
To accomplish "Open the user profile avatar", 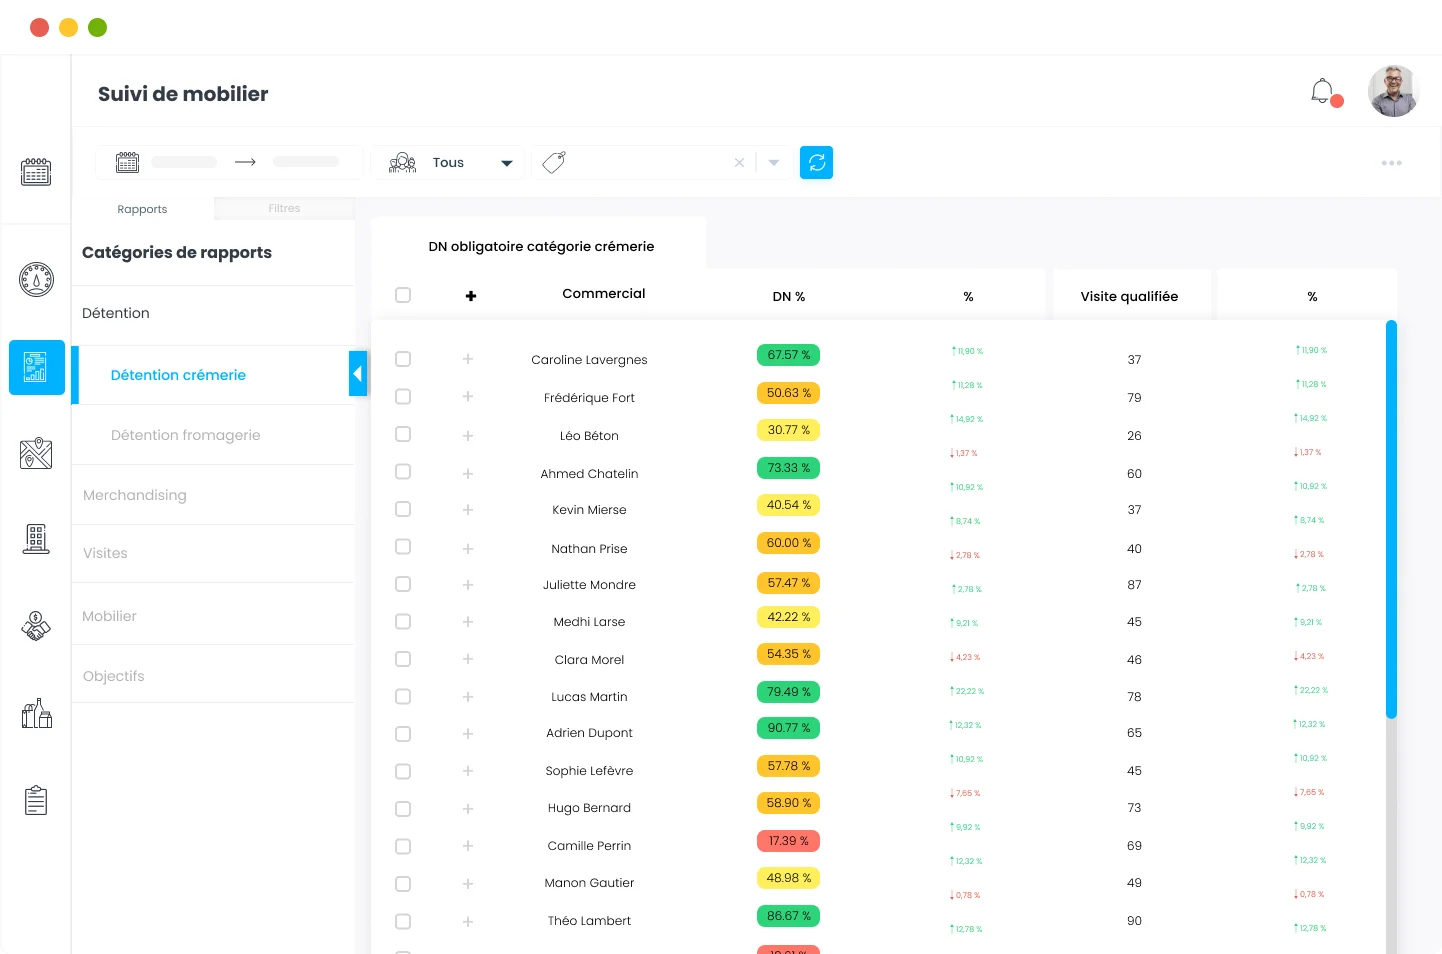I will coord(1393,91).
